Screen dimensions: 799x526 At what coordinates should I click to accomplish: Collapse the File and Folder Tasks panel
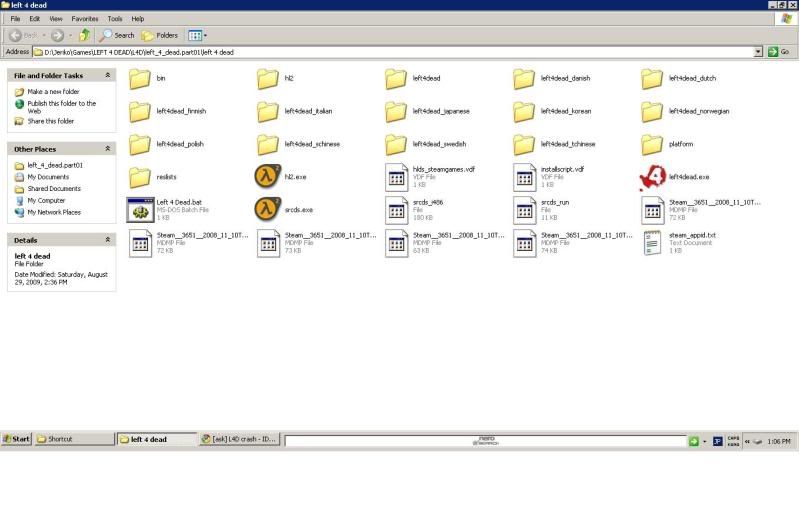pos(108,75)
